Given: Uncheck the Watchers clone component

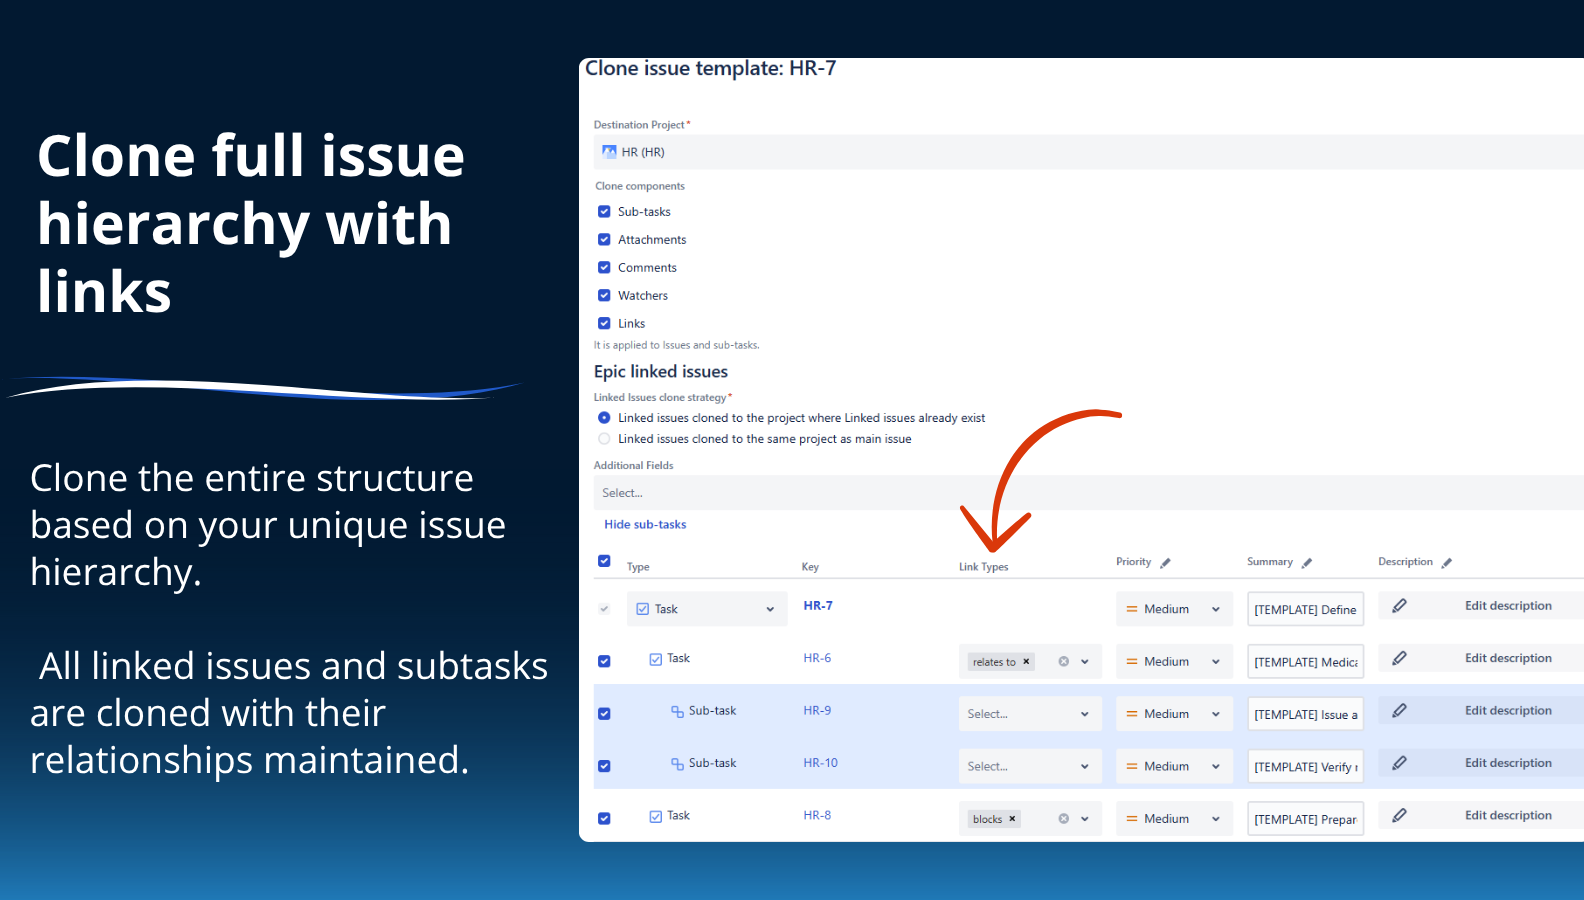Looking at the screenshot, I should 604,296.
